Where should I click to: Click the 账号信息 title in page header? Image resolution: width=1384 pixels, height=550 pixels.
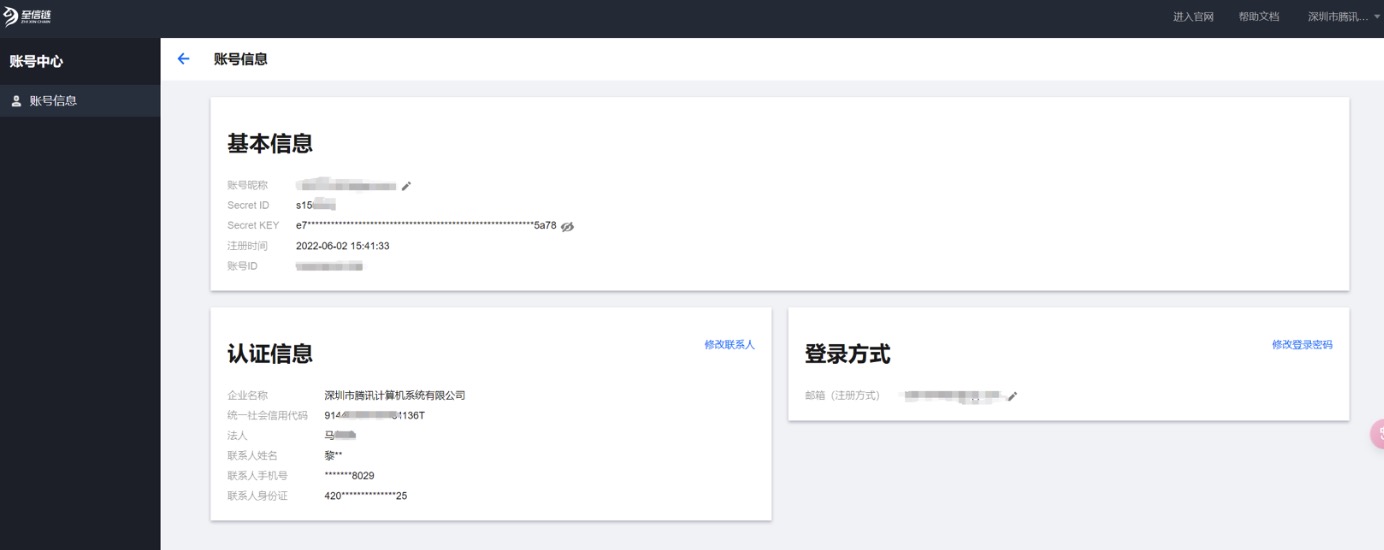pyautogui.click(x=240, y=59)
